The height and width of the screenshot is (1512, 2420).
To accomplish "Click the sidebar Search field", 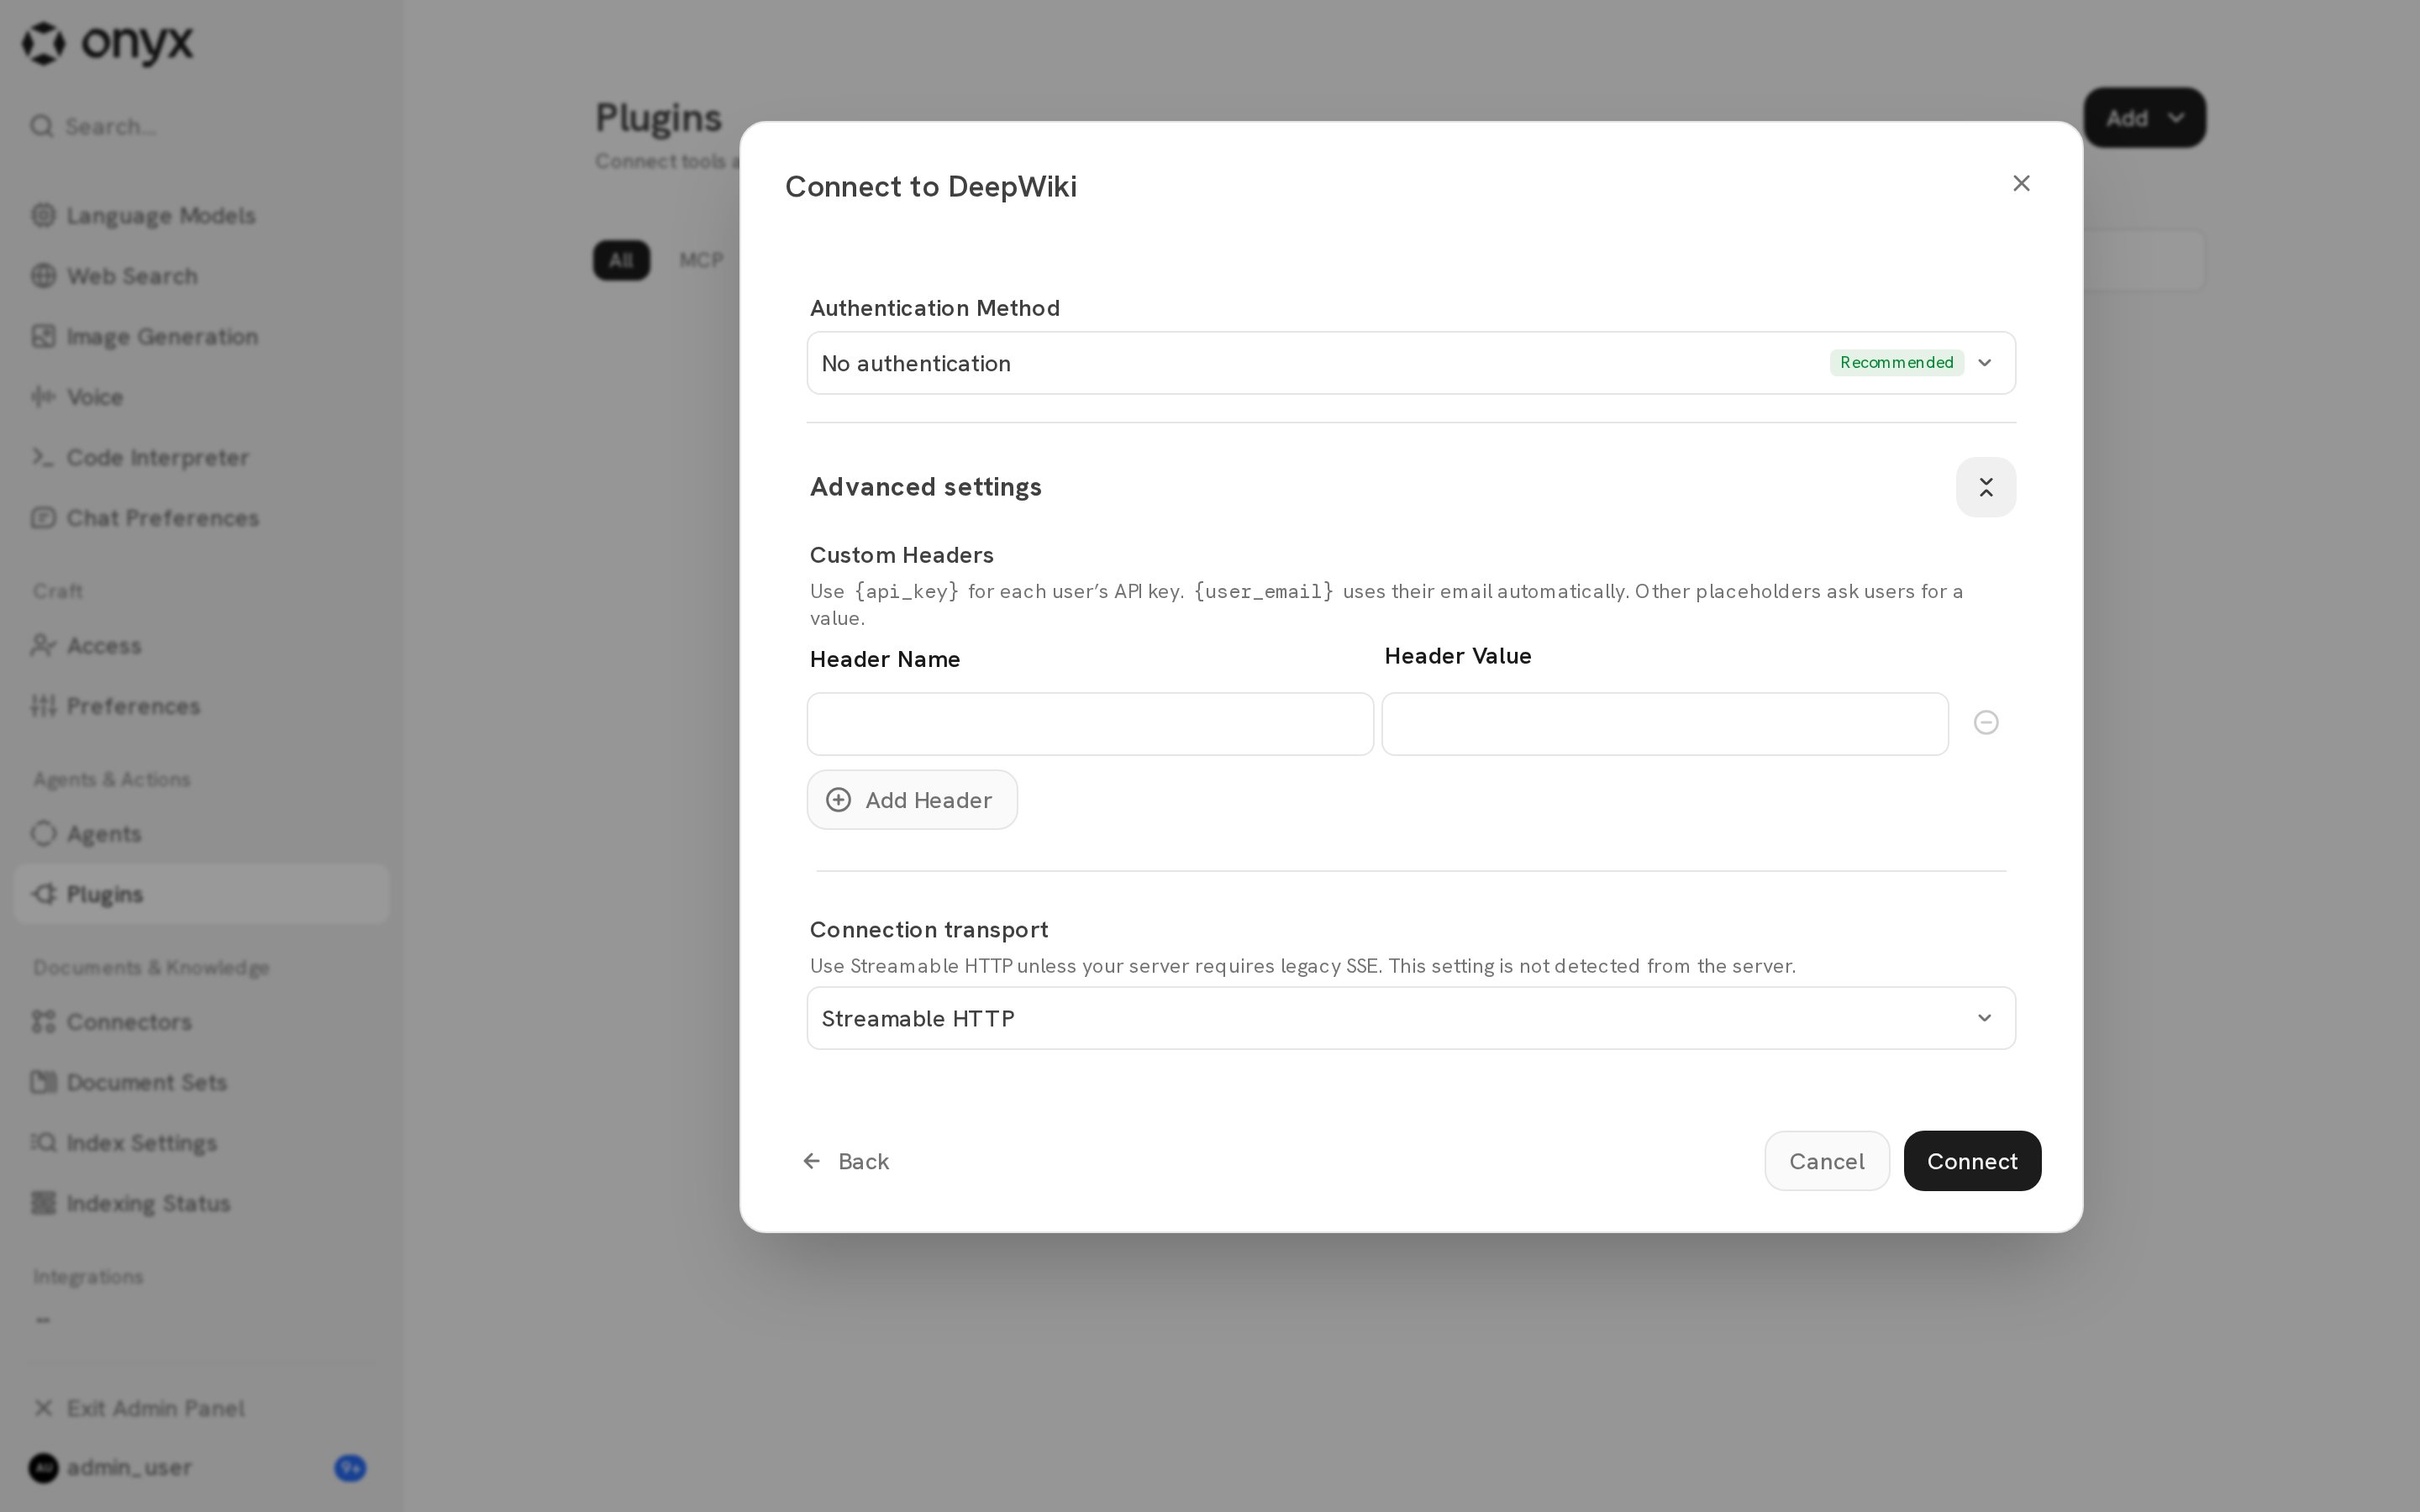I will (200, 126).
